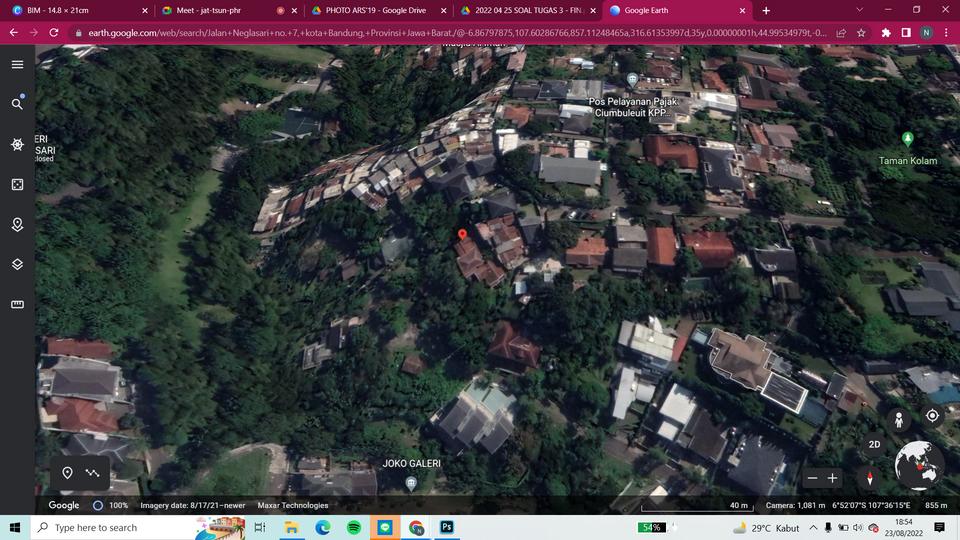Click the Taman Kolam green marker
This screenshot has height=540, width=960.
click(x=907, y=139)
